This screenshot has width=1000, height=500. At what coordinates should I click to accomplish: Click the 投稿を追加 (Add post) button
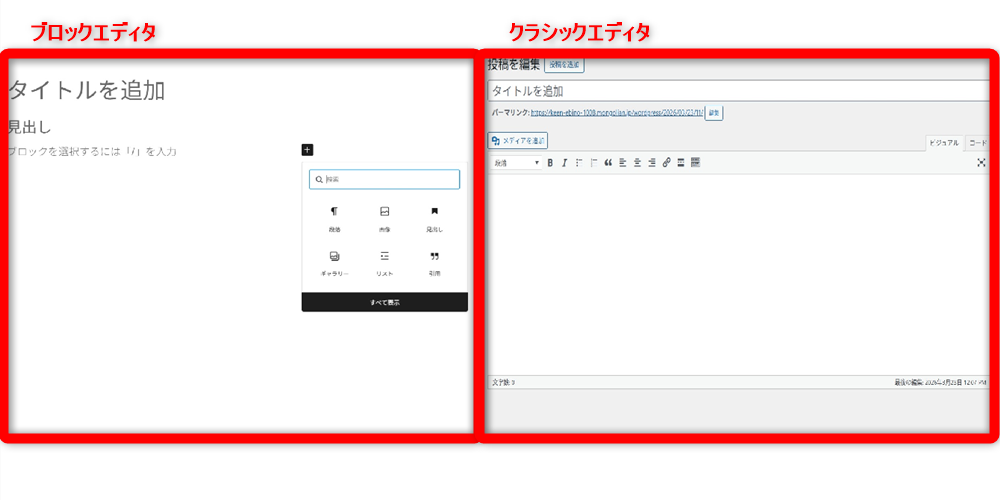[x=564, y=64]
